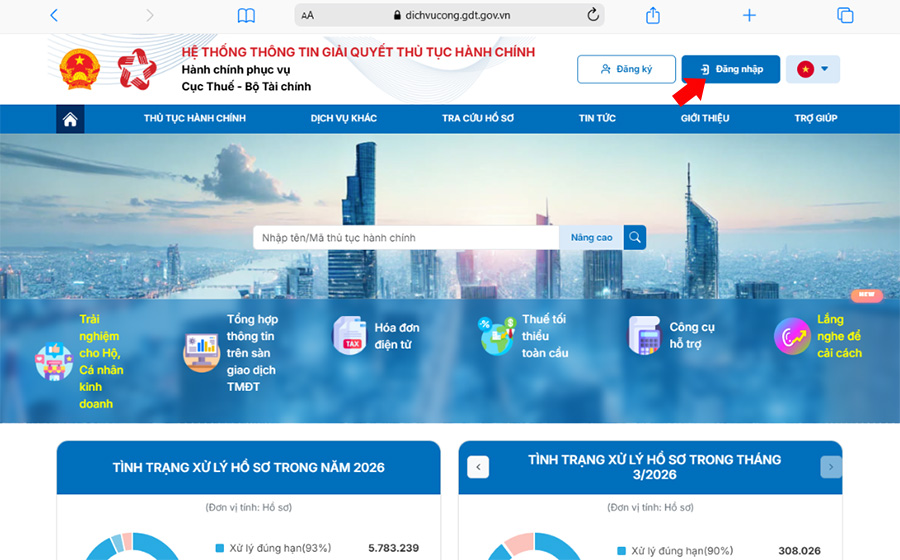Click the magnifier search button
This screenshot has width=900, height=560.
(x=635, y=237)
